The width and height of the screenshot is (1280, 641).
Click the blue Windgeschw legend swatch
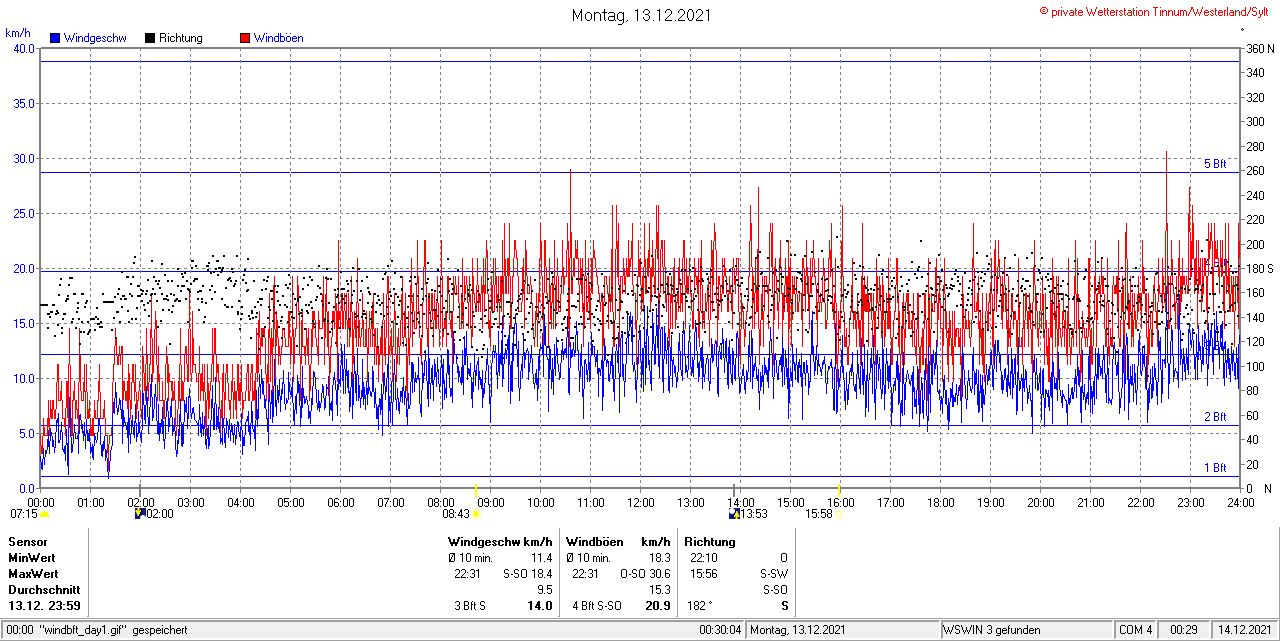pyautogui.click(x=55, y=38)
